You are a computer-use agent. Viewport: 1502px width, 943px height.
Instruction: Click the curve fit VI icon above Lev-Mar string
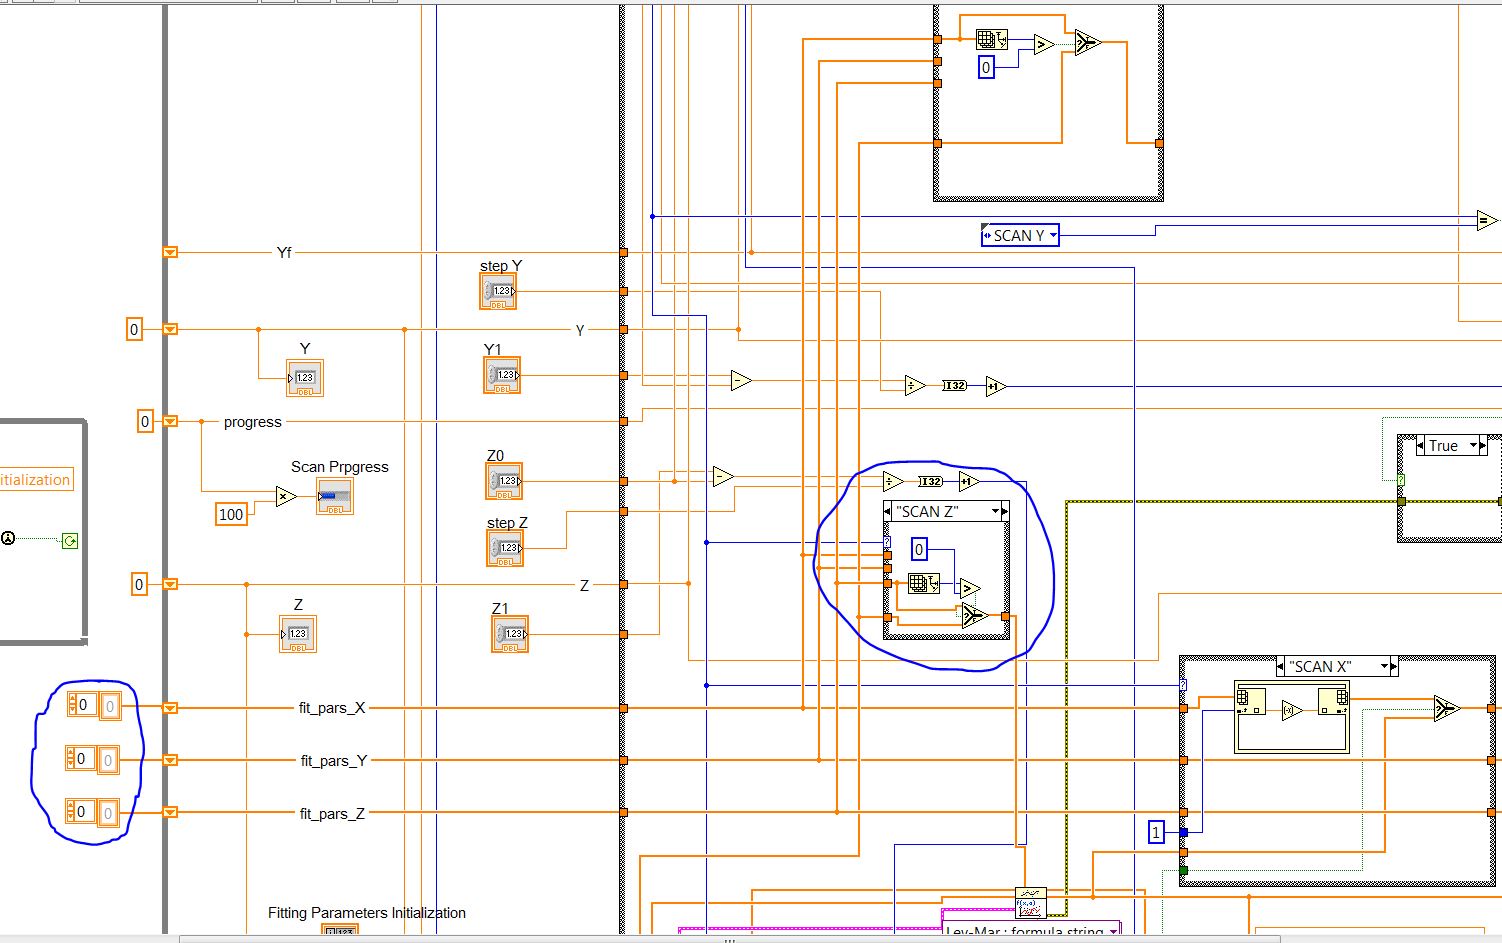[1030, 903]
